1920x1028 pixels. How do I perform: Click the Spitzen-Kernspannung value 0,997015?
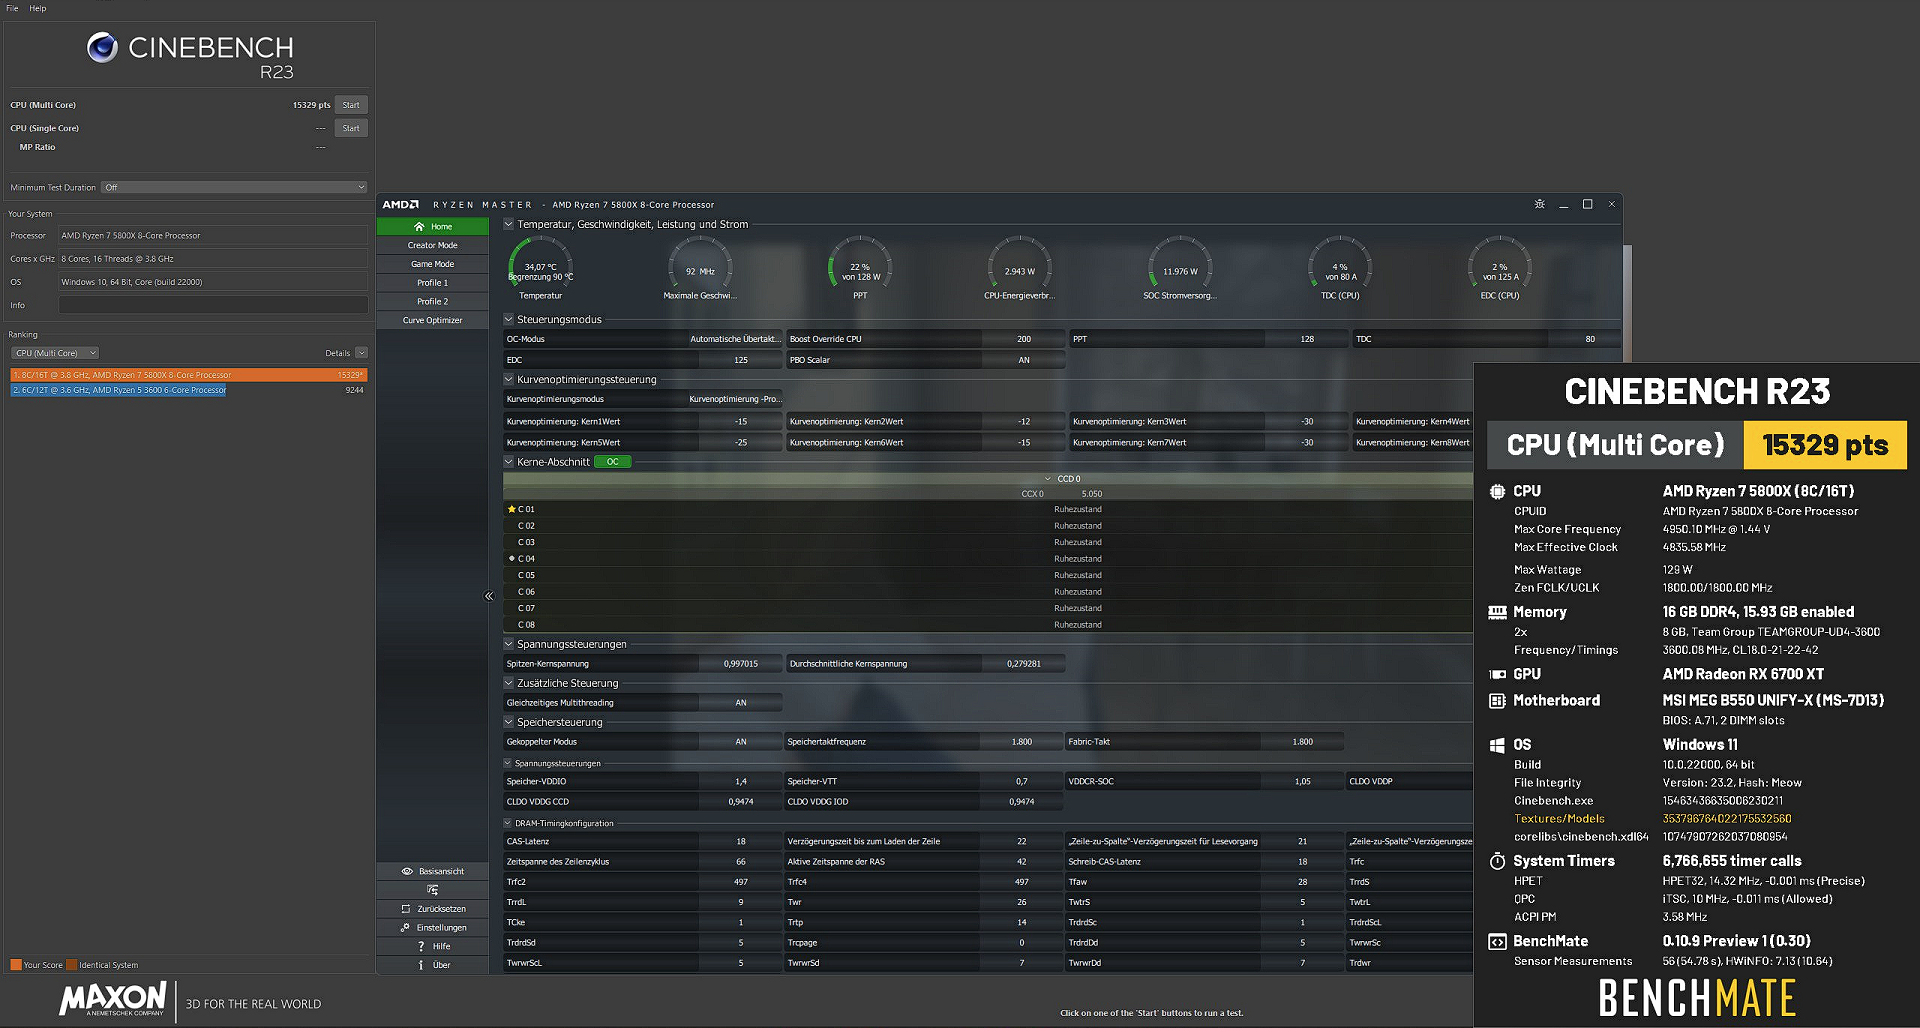(741, 664)
